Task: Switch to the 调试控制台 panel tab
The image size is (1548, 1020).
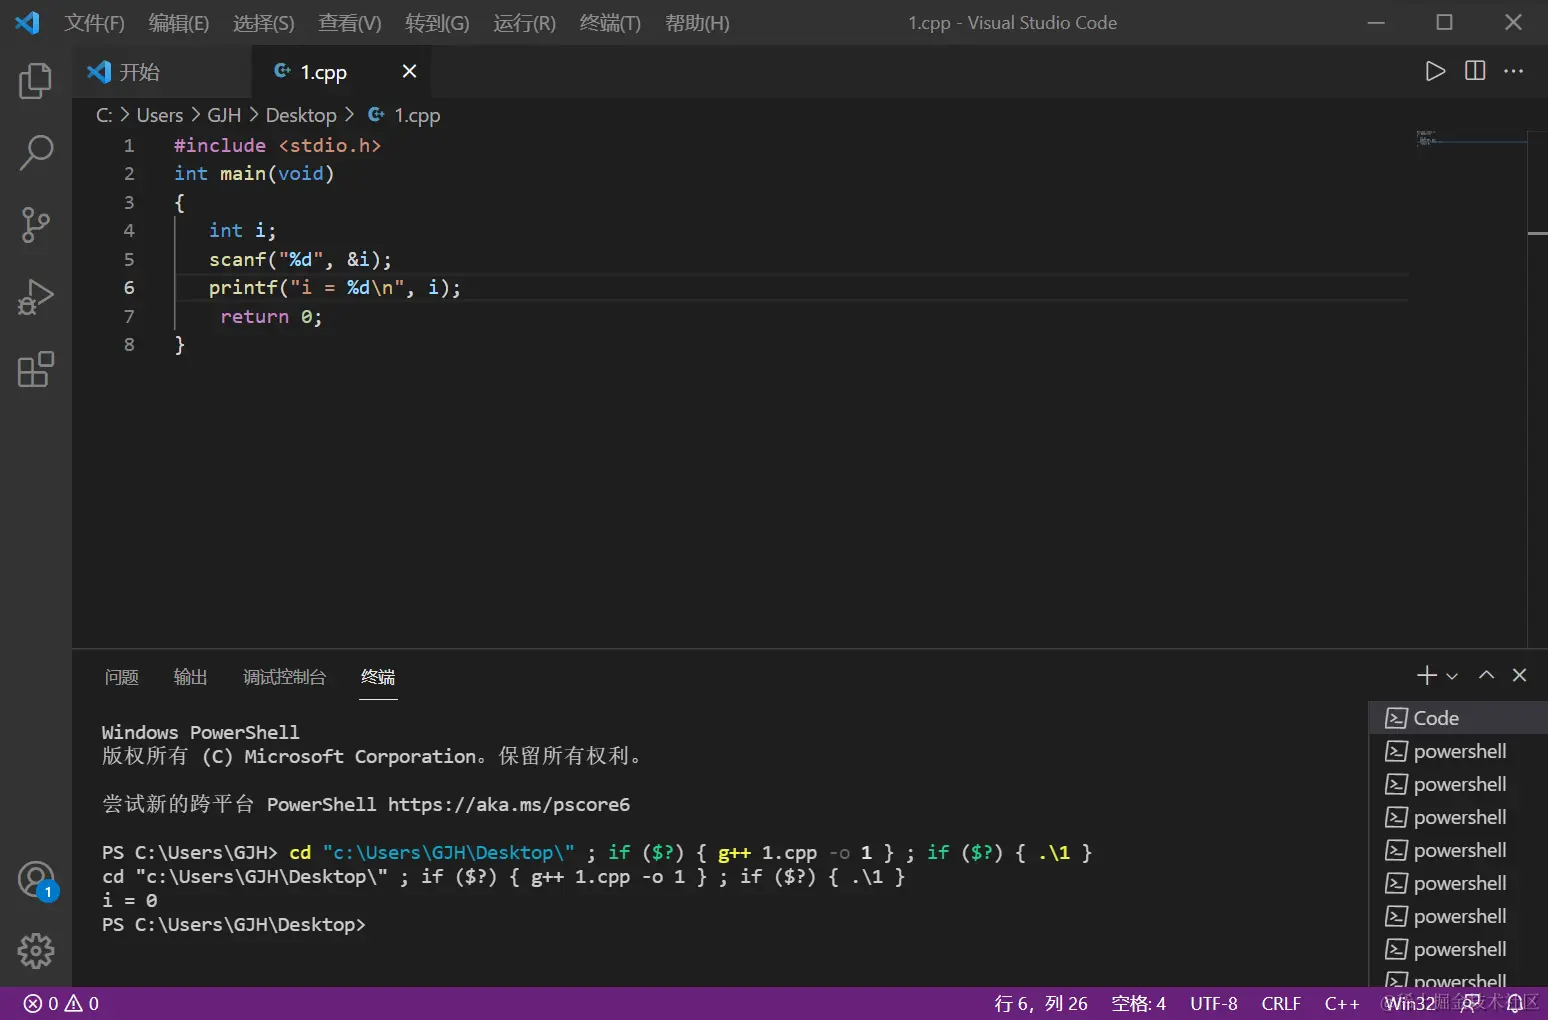Action: click(285, 677)
